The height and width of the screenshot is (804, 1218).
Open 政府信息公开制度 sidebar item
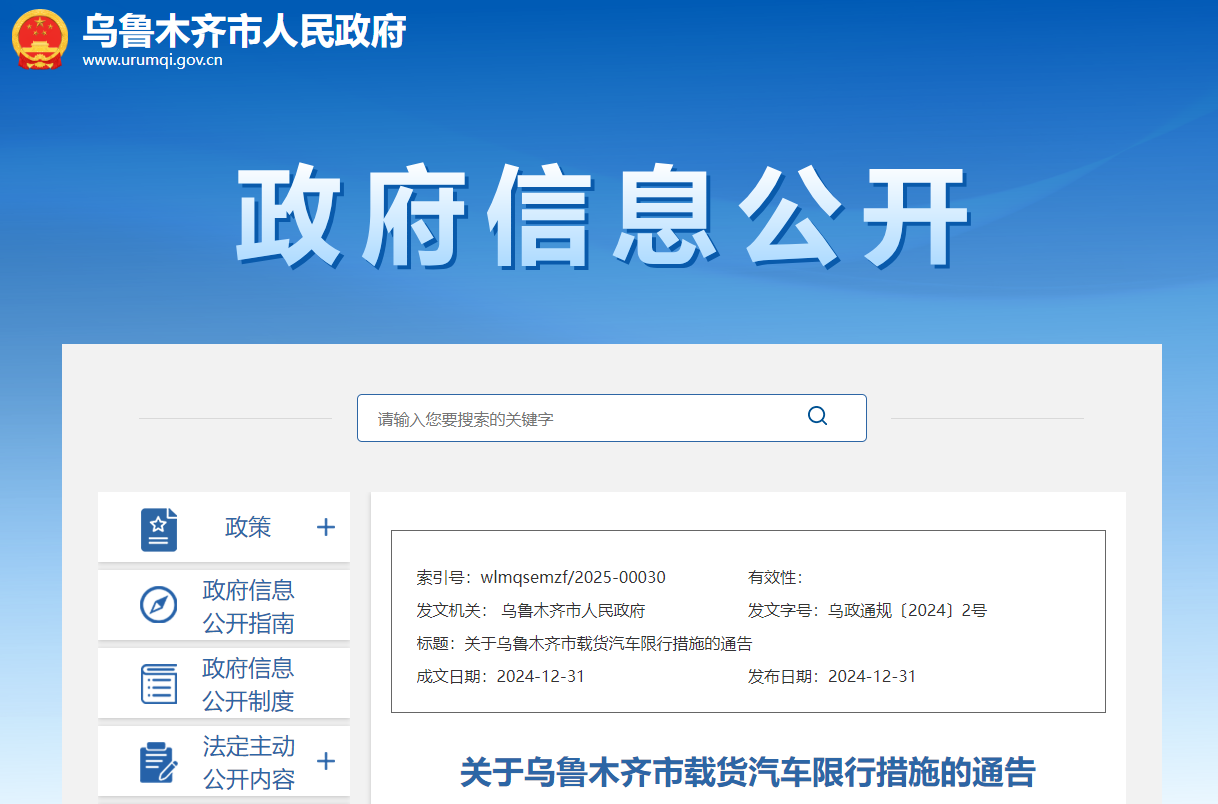click(224, 683)
